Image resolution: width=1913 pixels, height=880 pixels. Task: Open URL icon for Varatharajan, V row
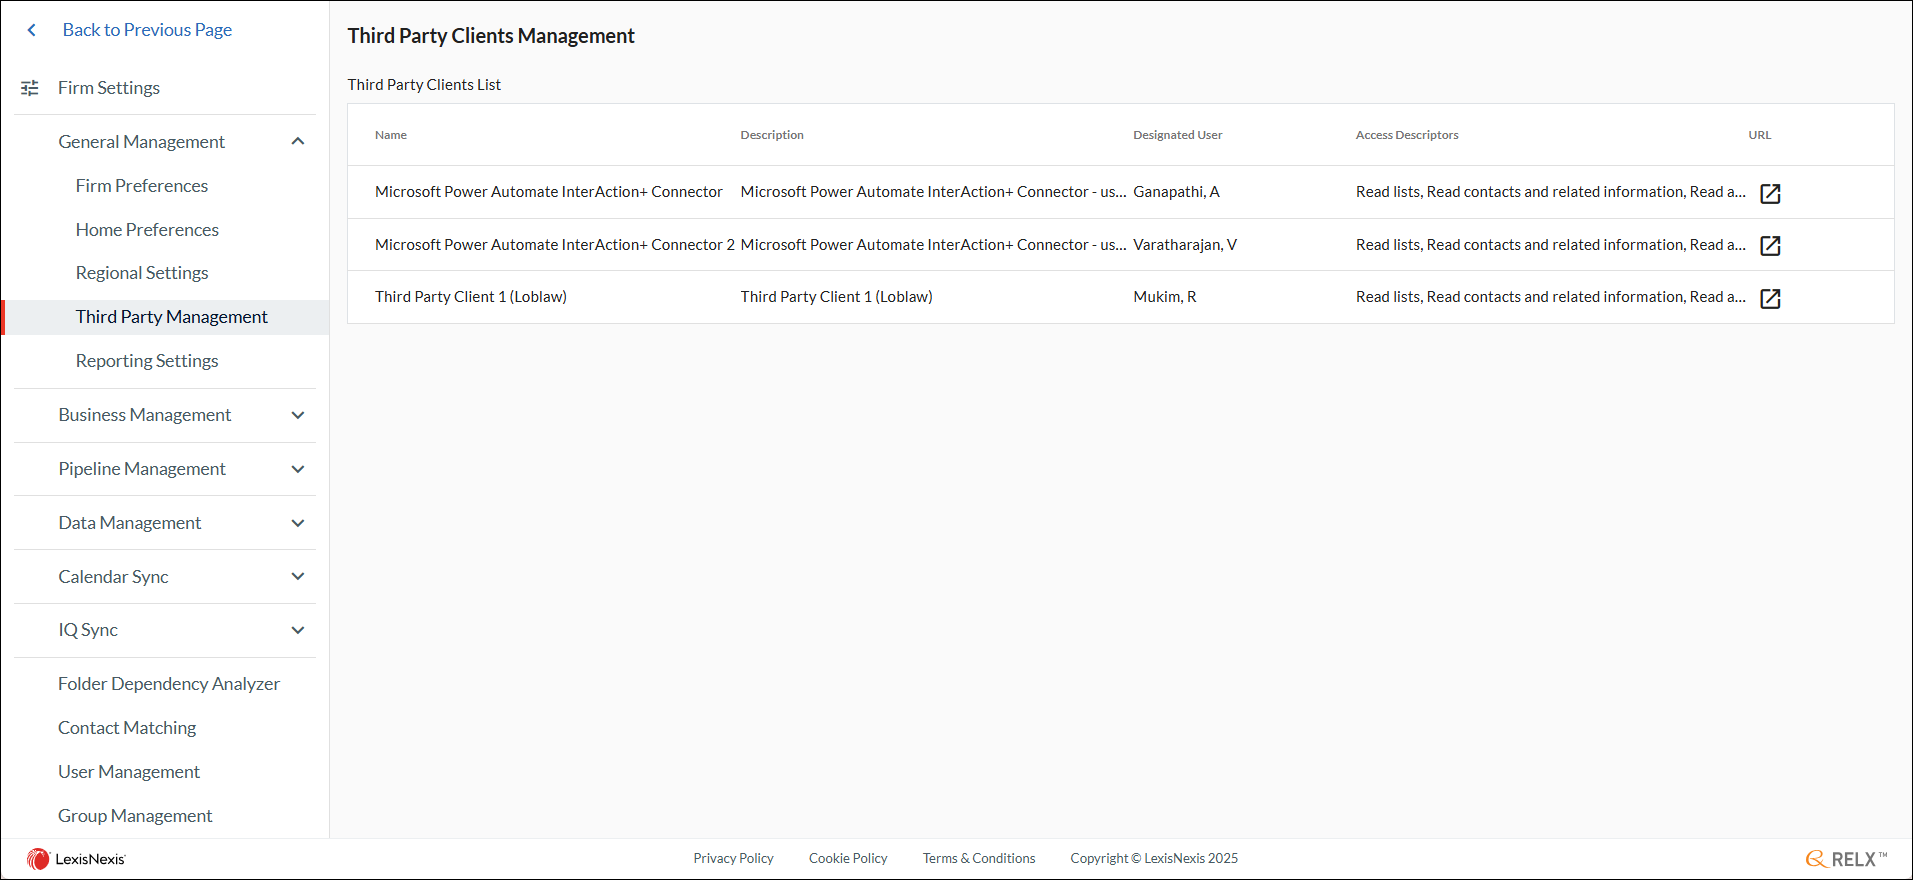point(1770,245)
